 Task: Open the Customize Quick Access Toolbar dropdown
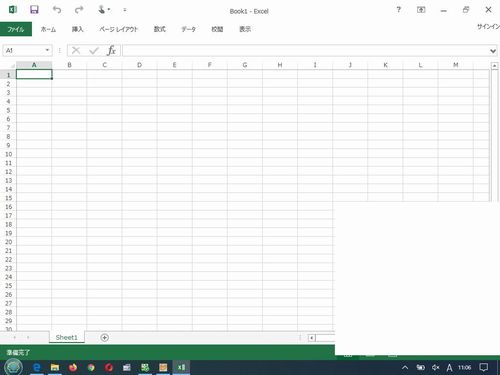point(125,10)
